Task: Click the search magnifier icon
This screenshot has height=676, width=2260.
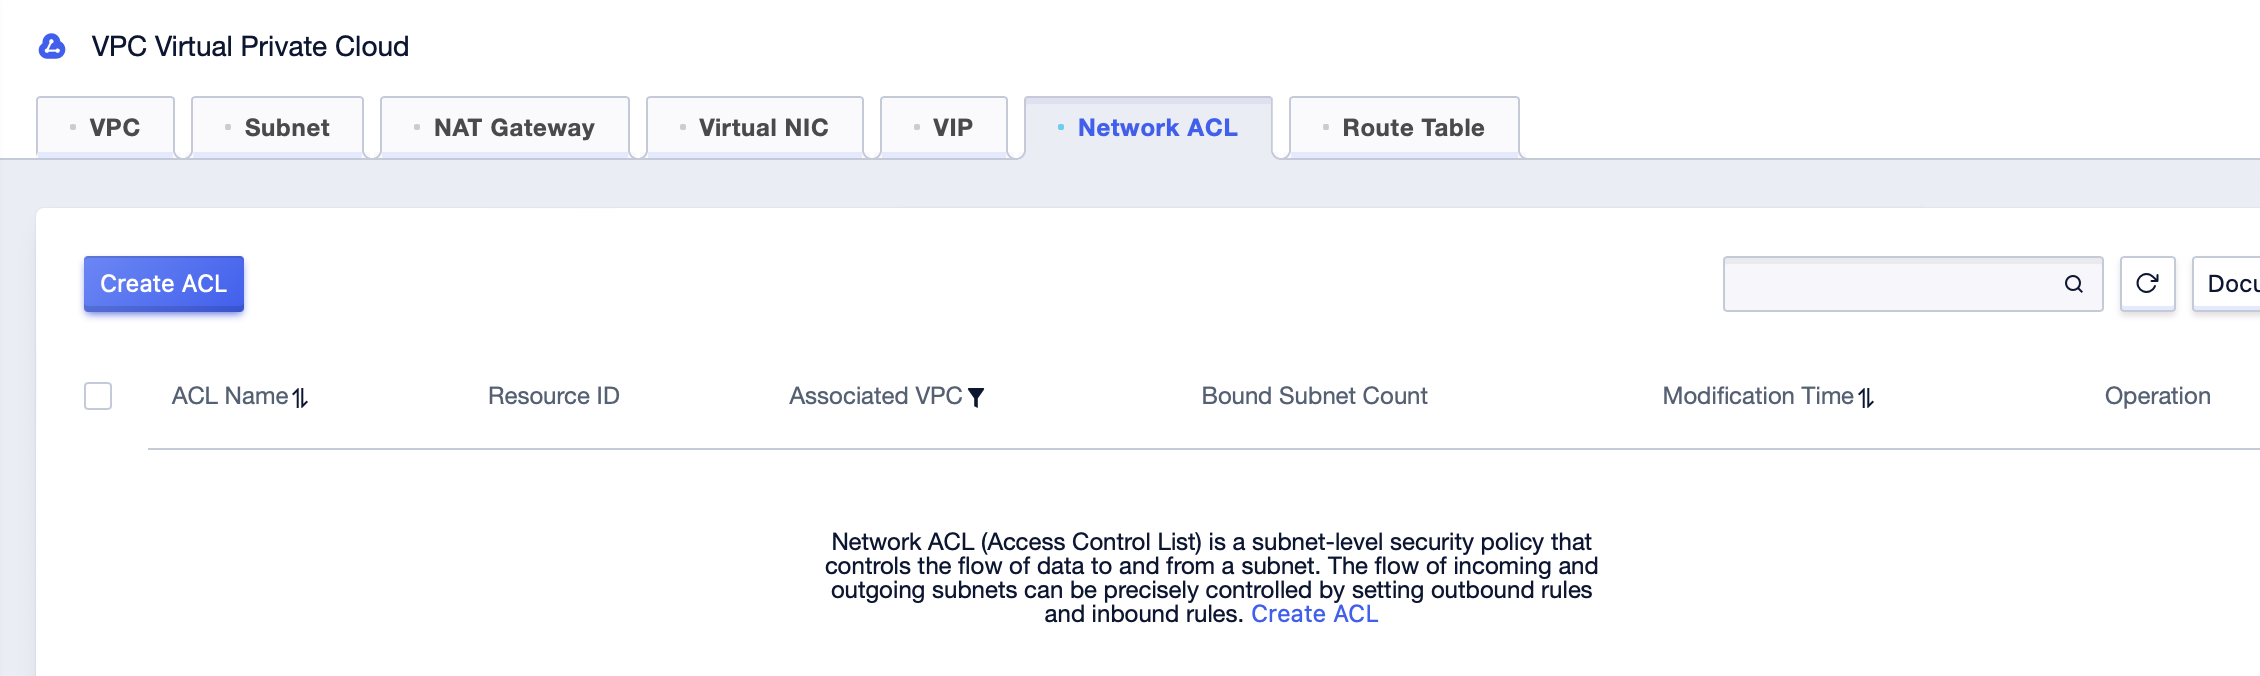Action: point(2073,284)
